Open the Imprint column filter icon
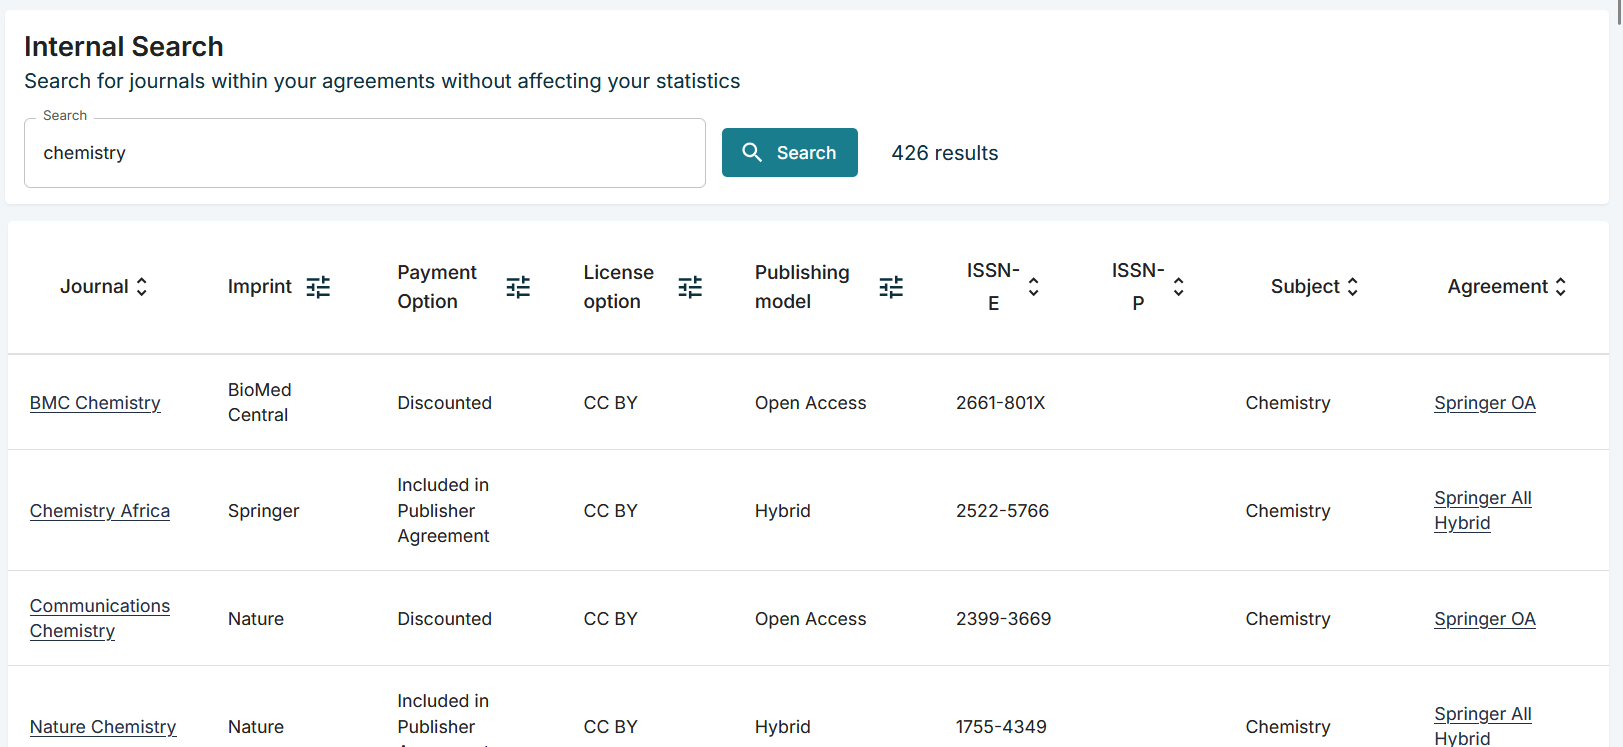Viewport: 1623px width, 747px height. pos(318,287)
